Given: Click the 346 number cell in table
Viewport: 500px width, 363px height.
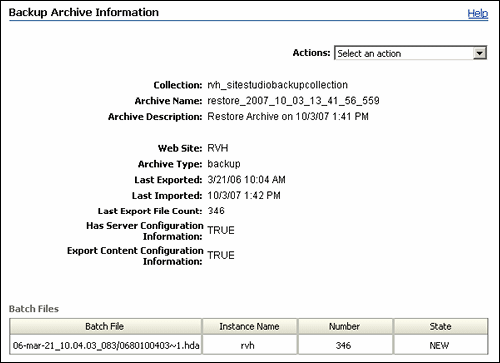Looking at the screenshot, I should tap(343, 345).
